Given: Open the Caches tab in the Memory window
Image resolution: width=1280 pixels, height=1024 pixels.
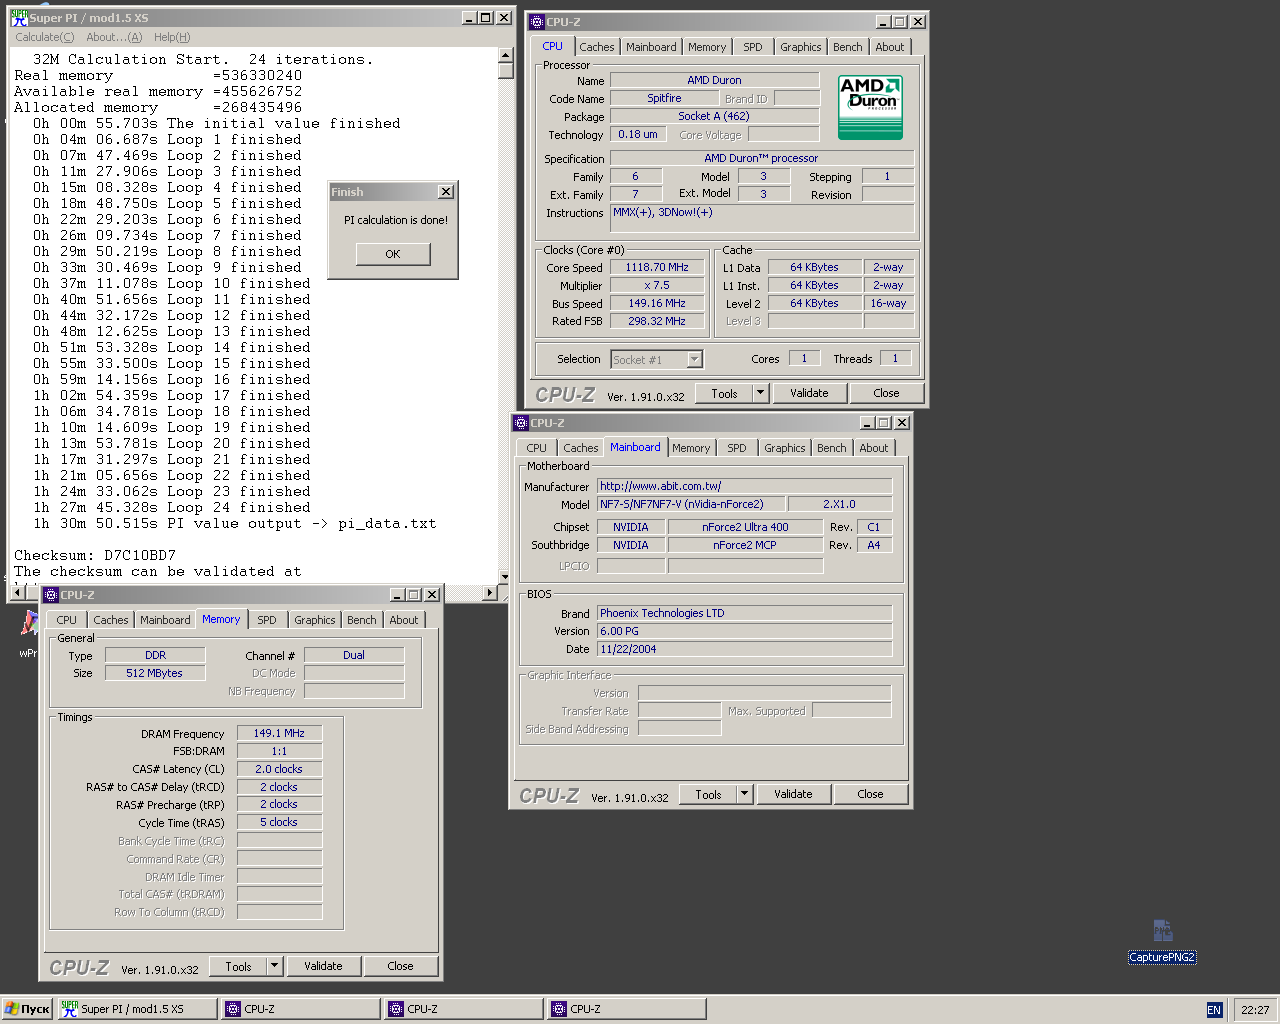Looking at the screenshot, I should coord(111,620).
